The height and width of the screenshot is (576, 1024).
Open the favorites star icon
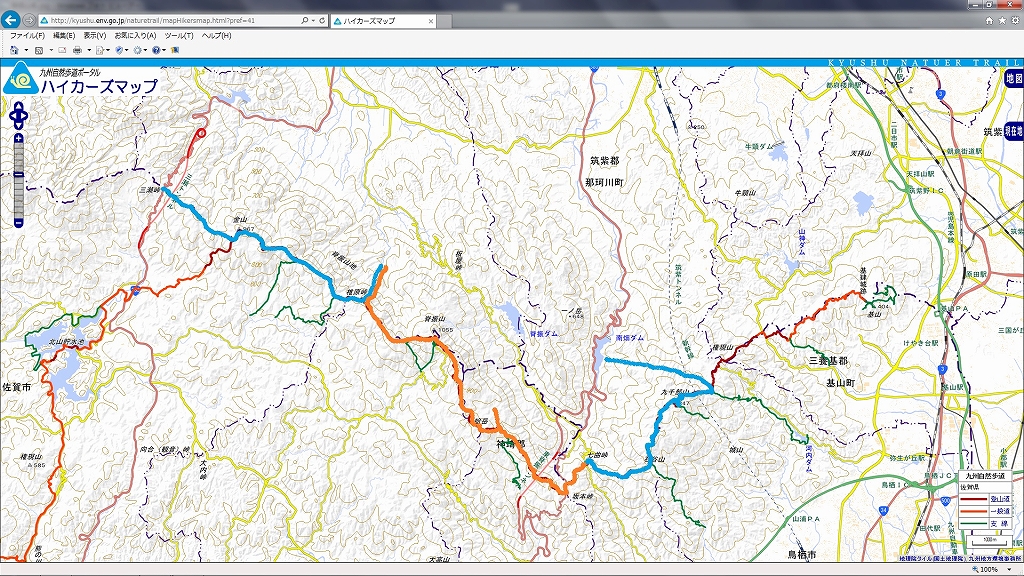1002,21
